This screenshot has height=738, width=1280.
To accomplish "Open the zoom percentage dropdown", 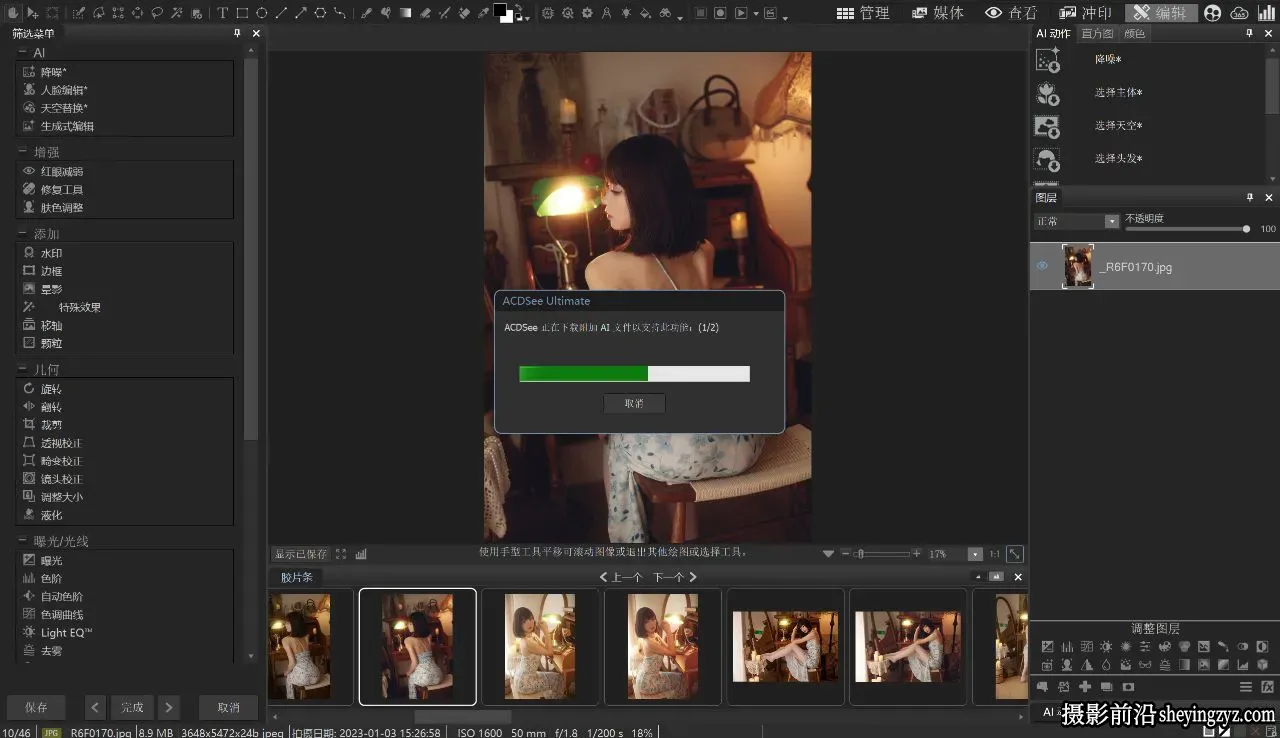I will (x=975, y=553).
